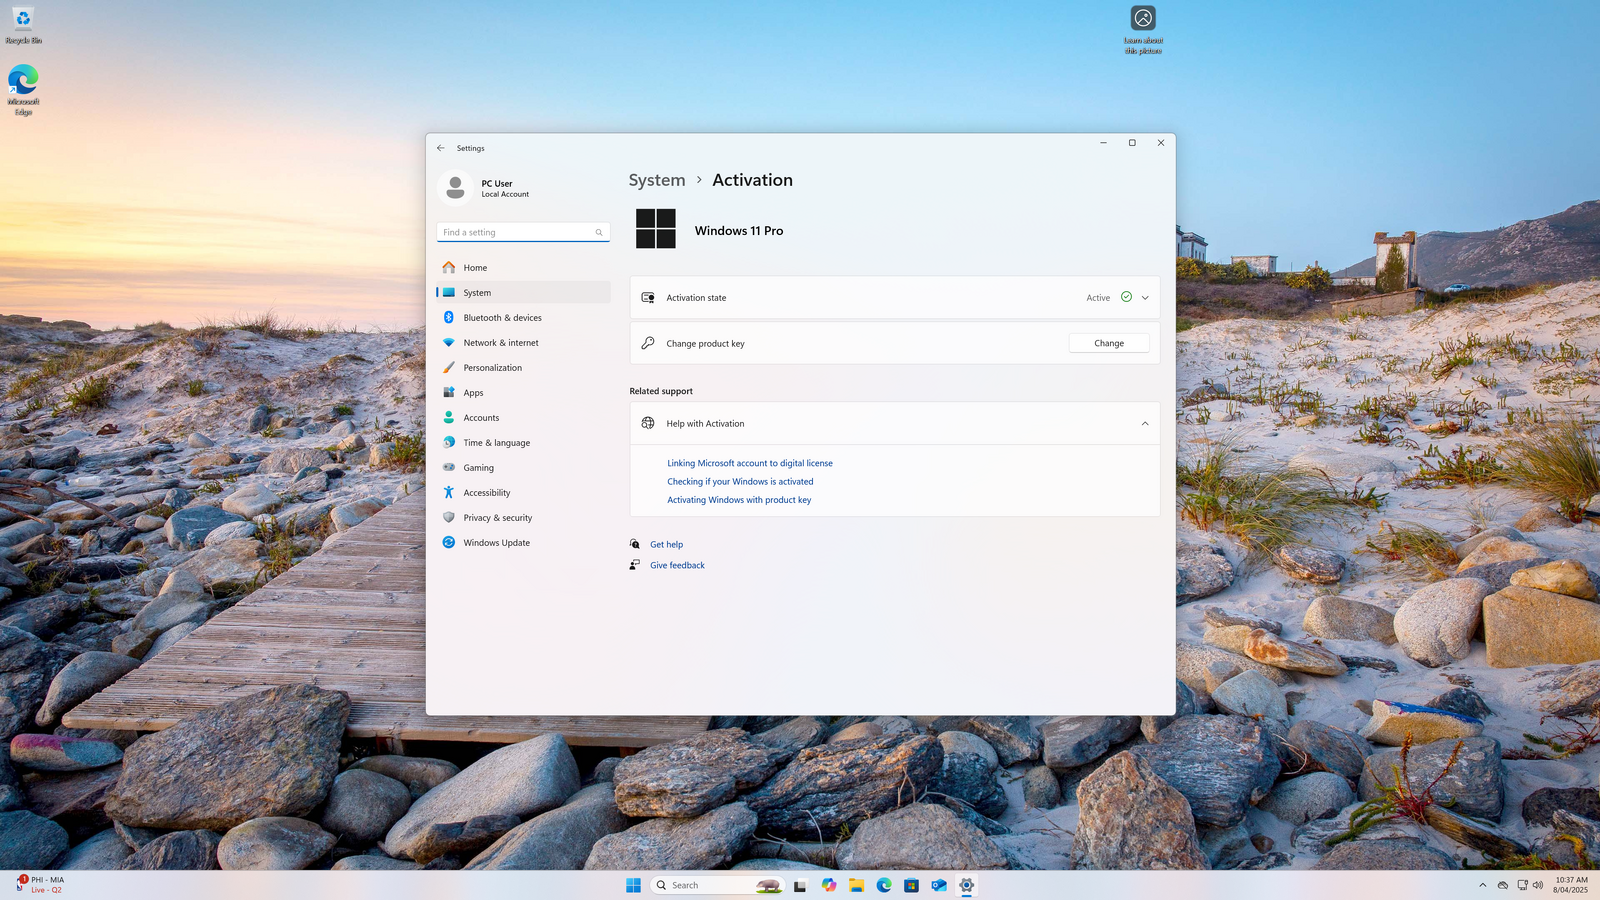Collapse the Help with Activation section
Image resolution: width=1600 pixels, height=900 pixels.
point(895,423)
